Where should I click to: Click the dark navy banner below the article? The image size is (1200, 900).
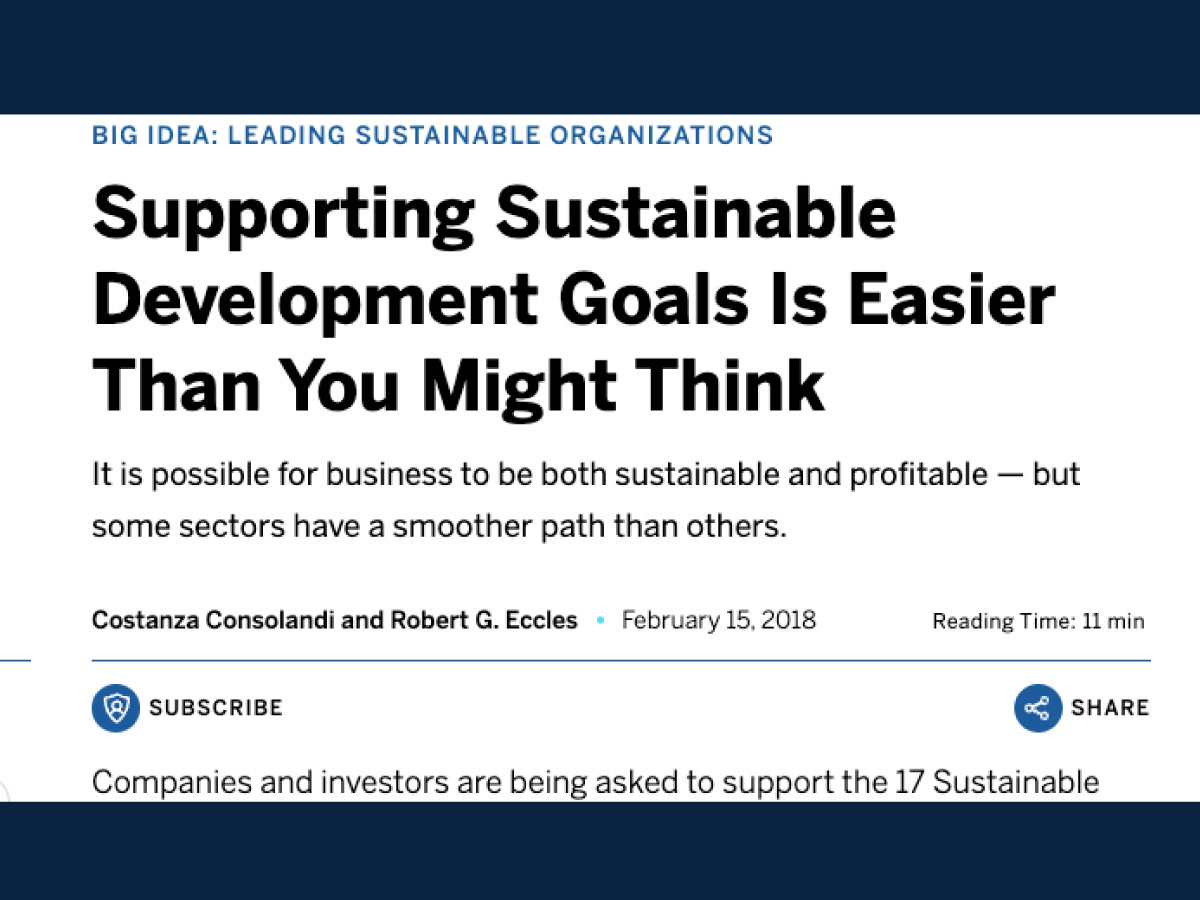pos(600,850)
